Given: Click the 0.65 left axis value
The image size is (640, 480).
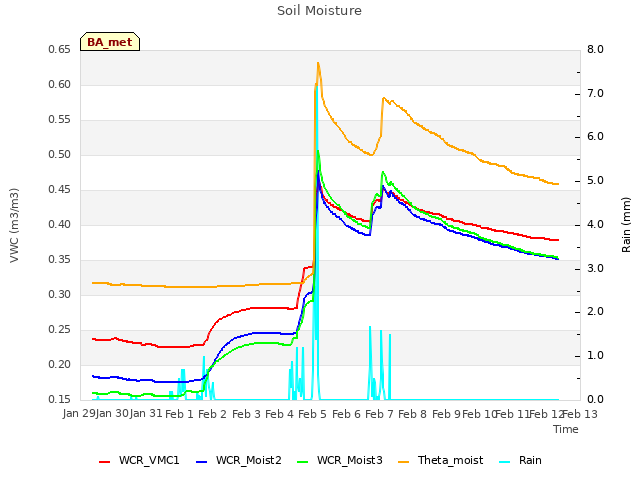Looking at the screenshot, I should (59, 49).
